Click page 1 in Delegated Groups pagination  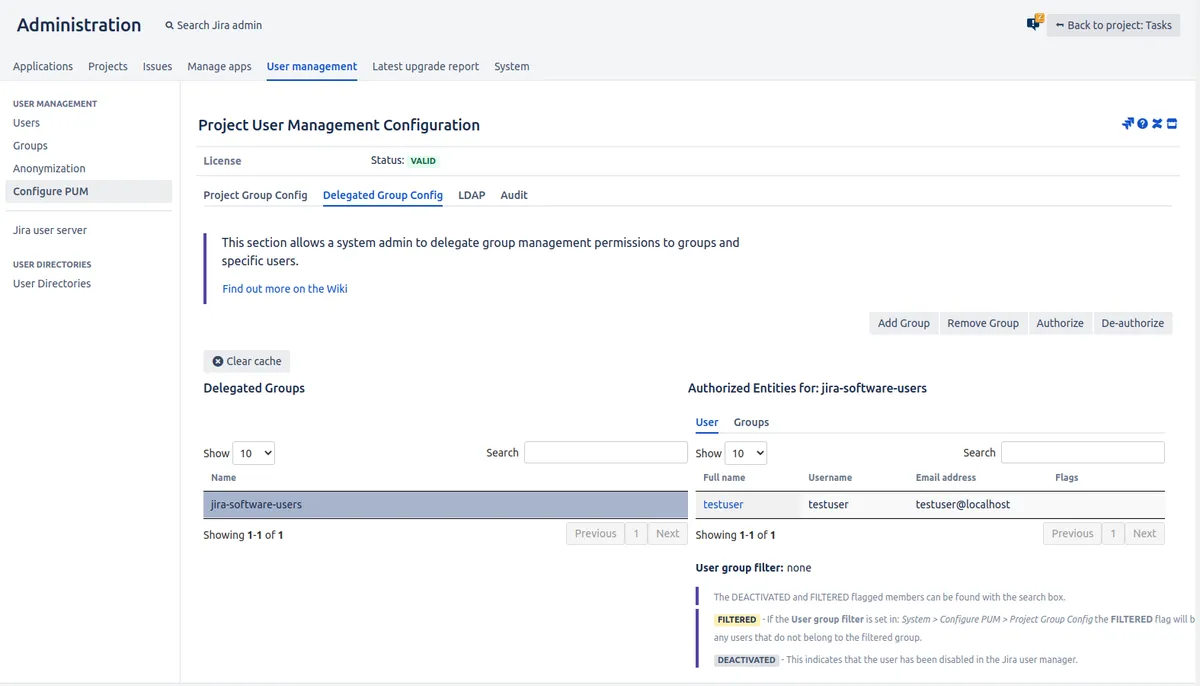pos(636,534)
